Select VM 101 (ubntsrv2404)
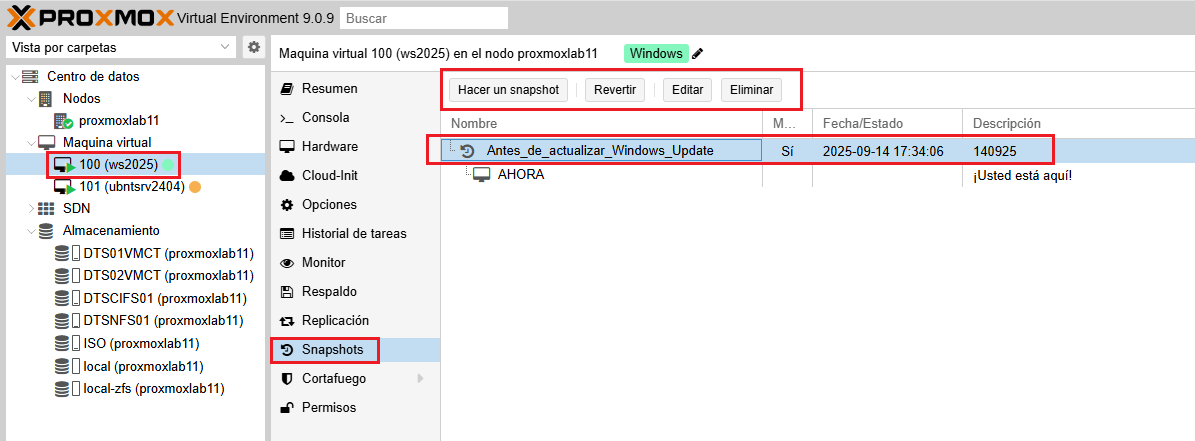This screenshot has width=1195, height=441. (x=132, y=187)
